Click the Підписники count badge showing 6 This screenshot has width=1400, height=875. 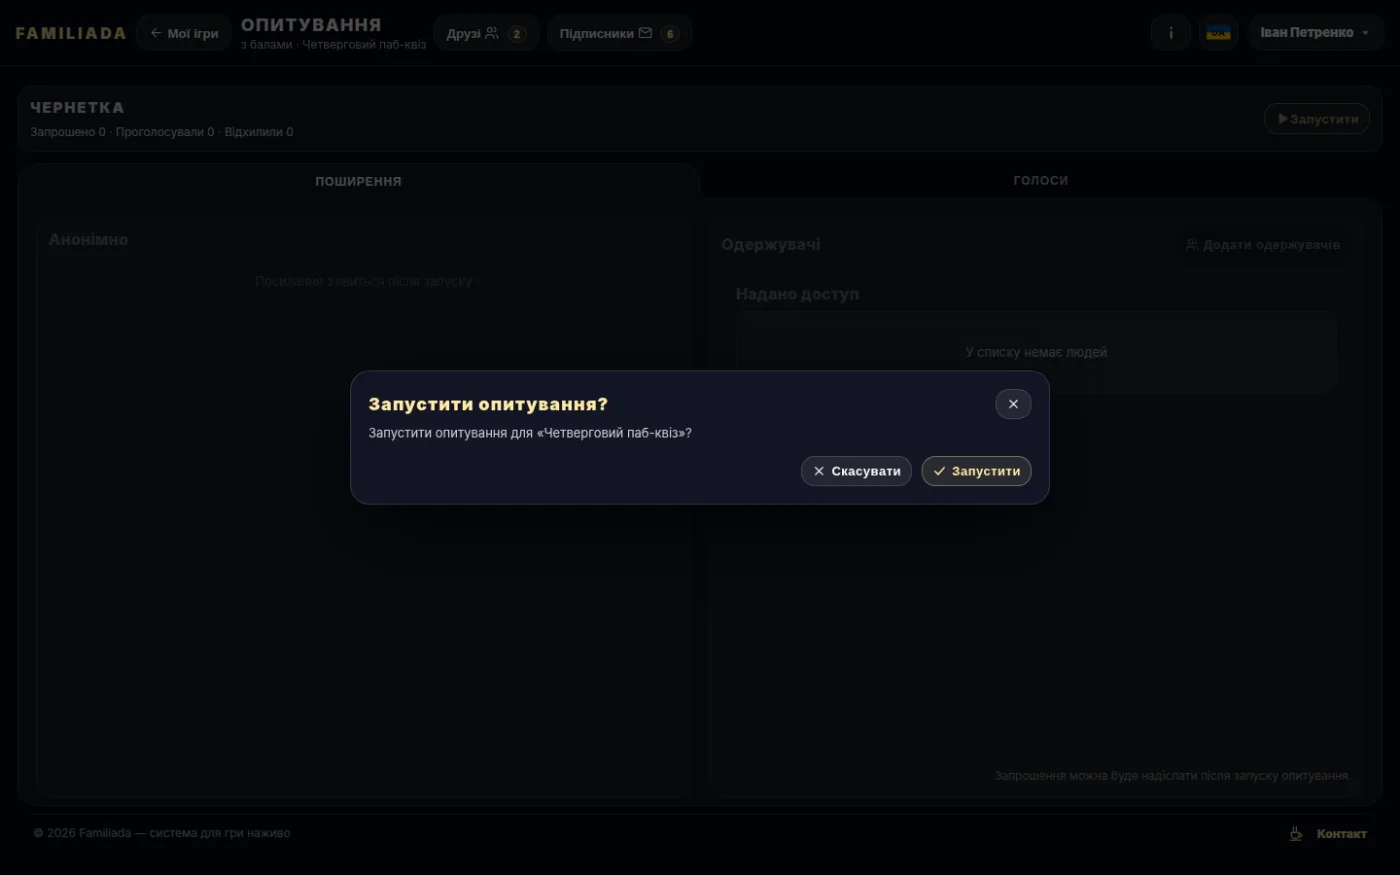pyautogui.click(x=670, y=33)
